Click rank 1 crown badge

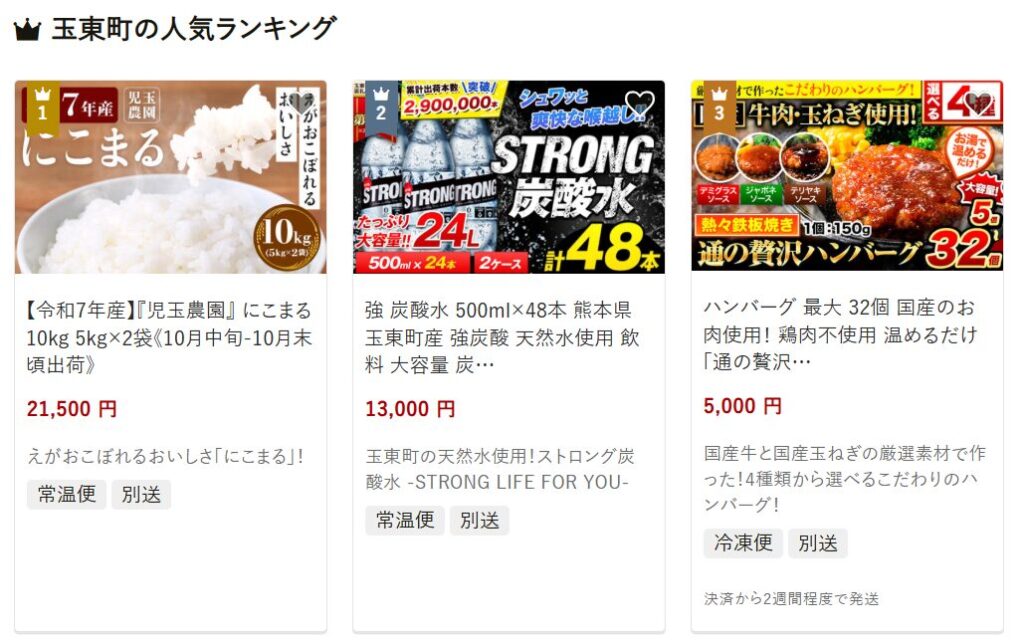(x=43, y=103)
